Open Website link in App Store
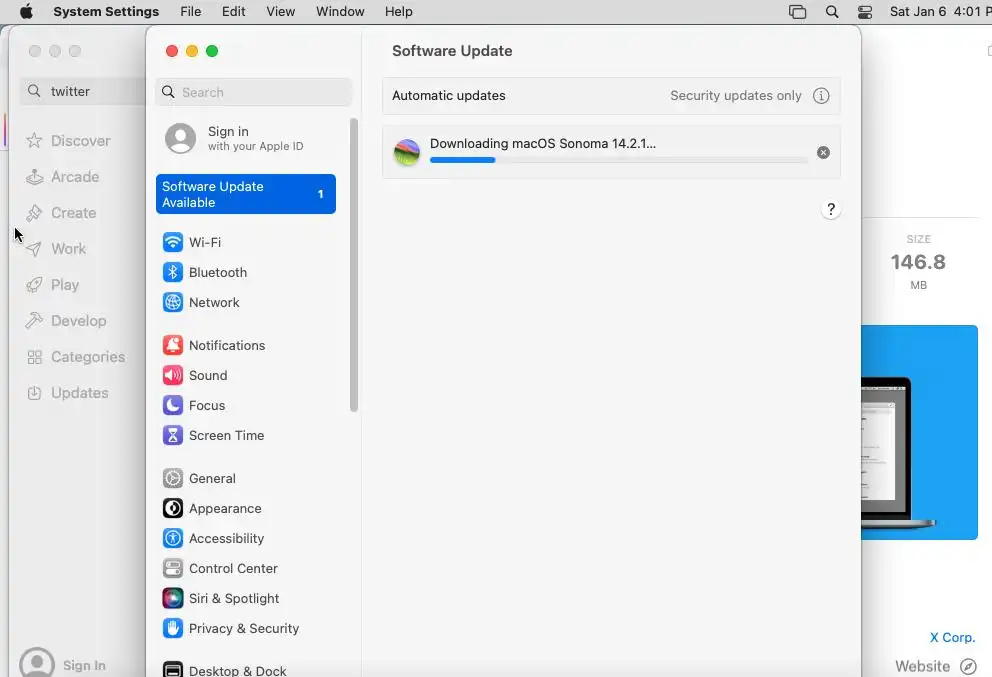This screenshot has height=677, width=992. (x=935, y=666)
